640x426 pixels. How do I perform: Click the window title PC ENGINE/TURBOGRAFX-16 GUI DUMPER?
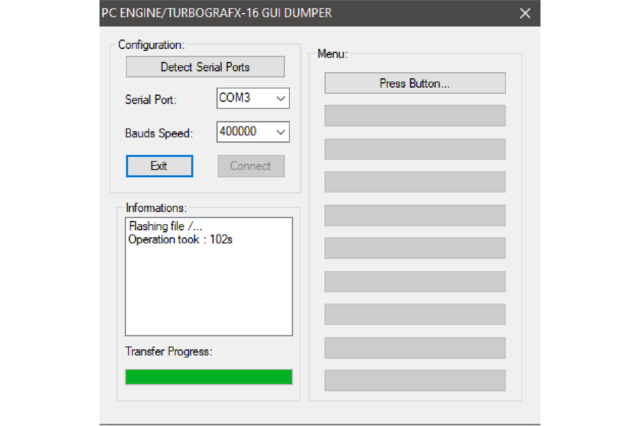point(217,13)
